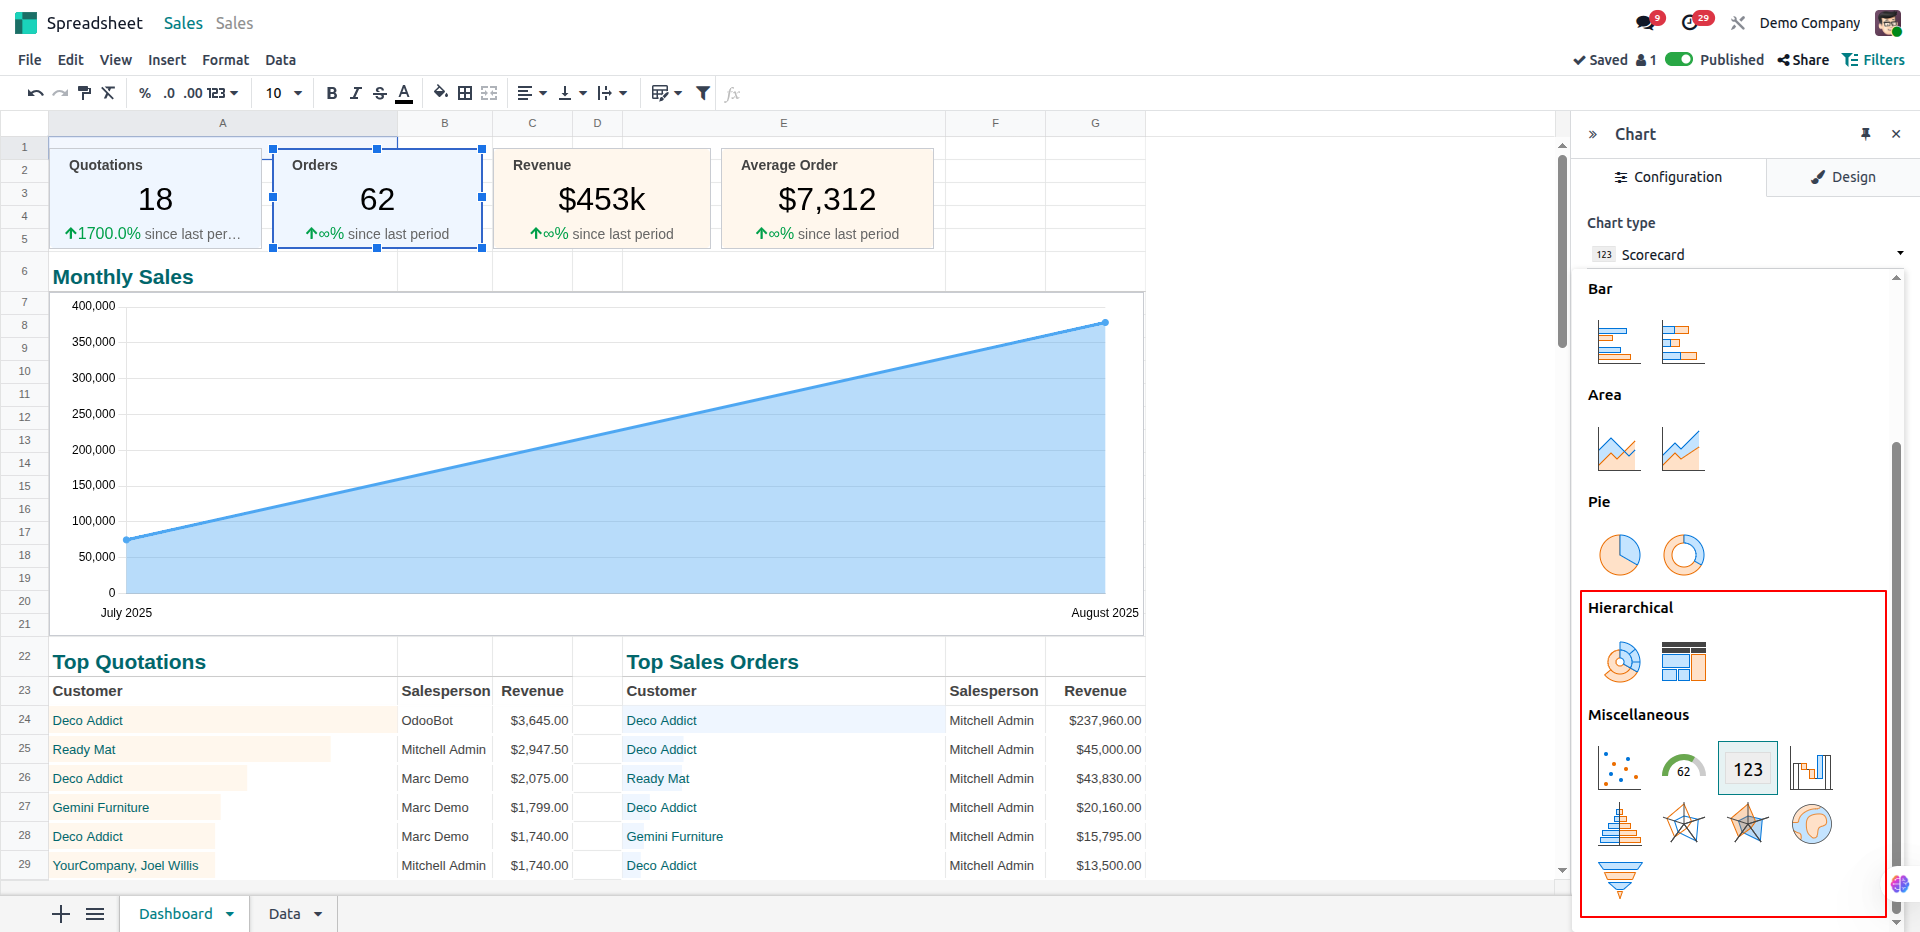This screenshot has height=932, width=1920.
Task: Activate the paint format tool
Action: click(84, 93)
